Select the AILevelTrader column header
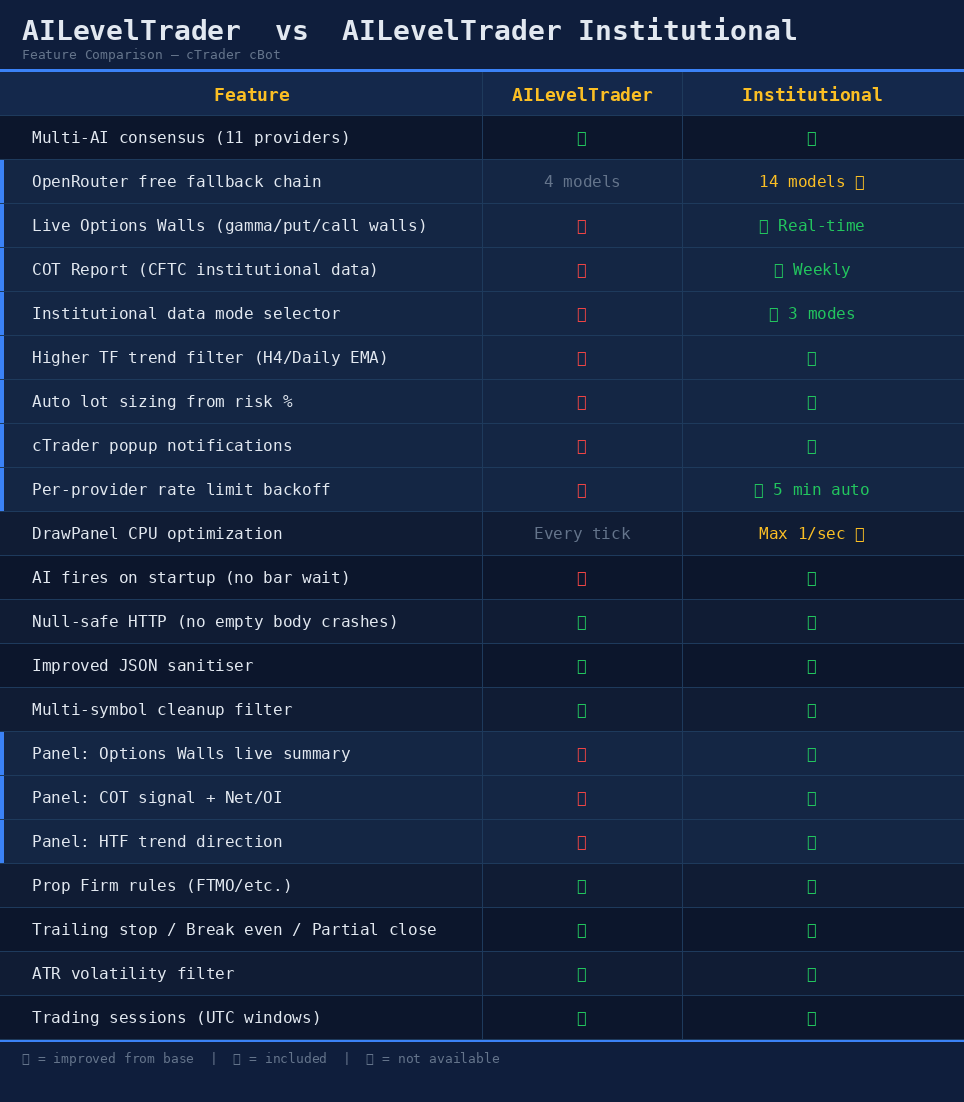Screen dimensions: 964x1102 (582, 94)
